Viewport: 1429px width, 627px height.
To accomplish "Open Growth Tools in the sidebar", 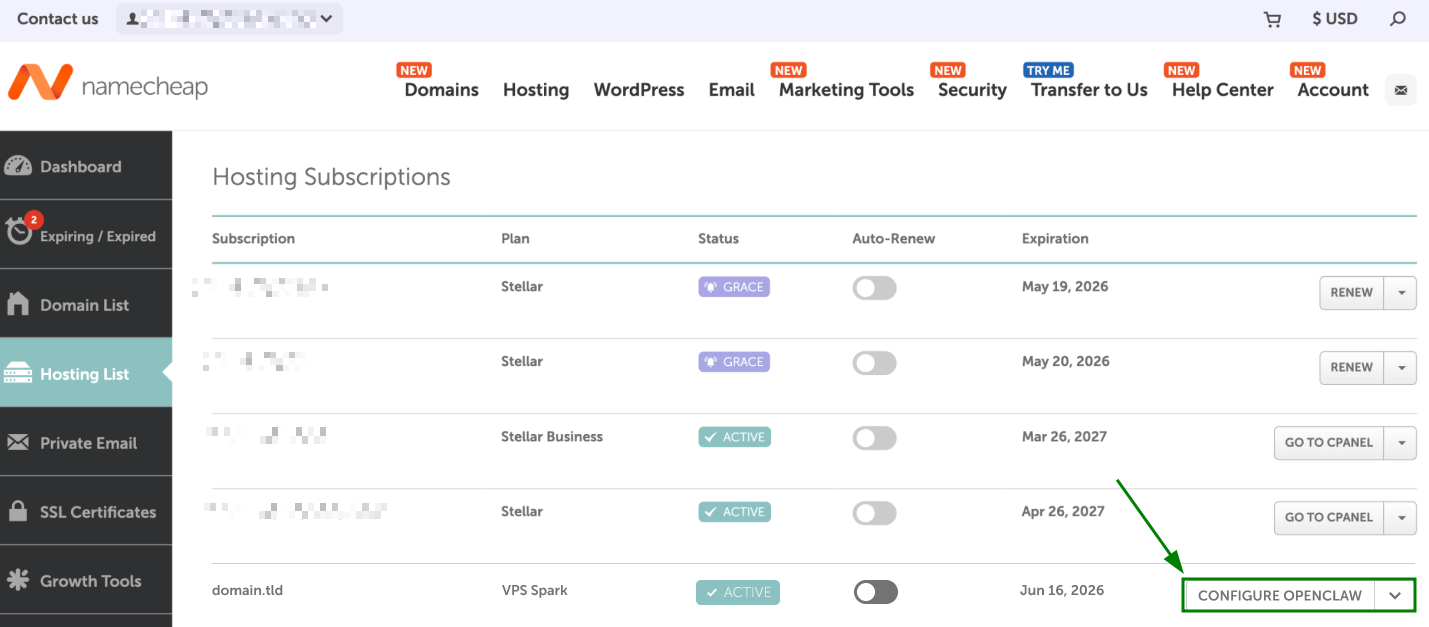I will pos(86,581).
